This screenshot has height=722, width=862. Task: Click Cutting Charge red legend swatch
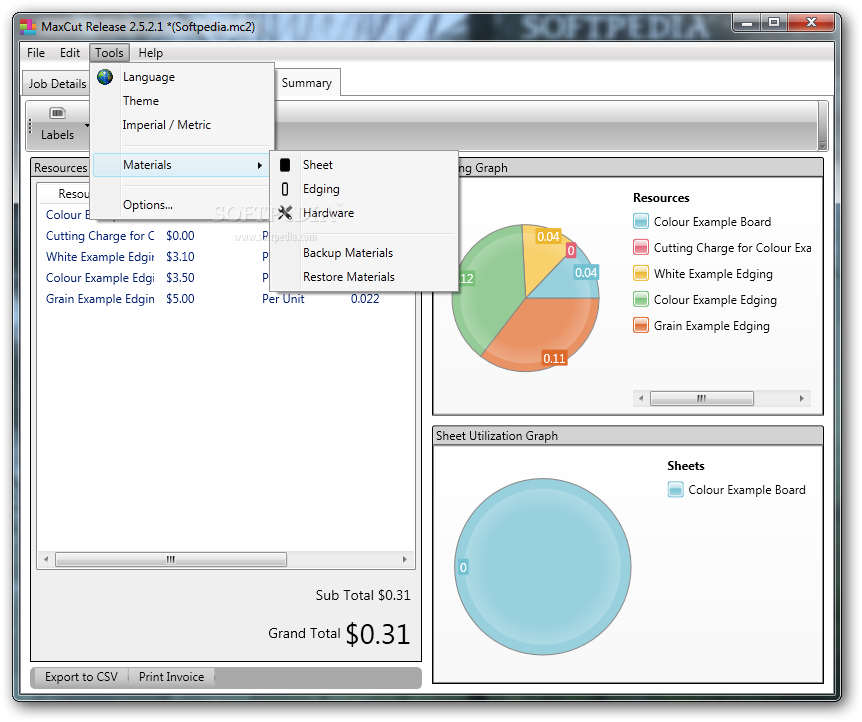point(640,247)
